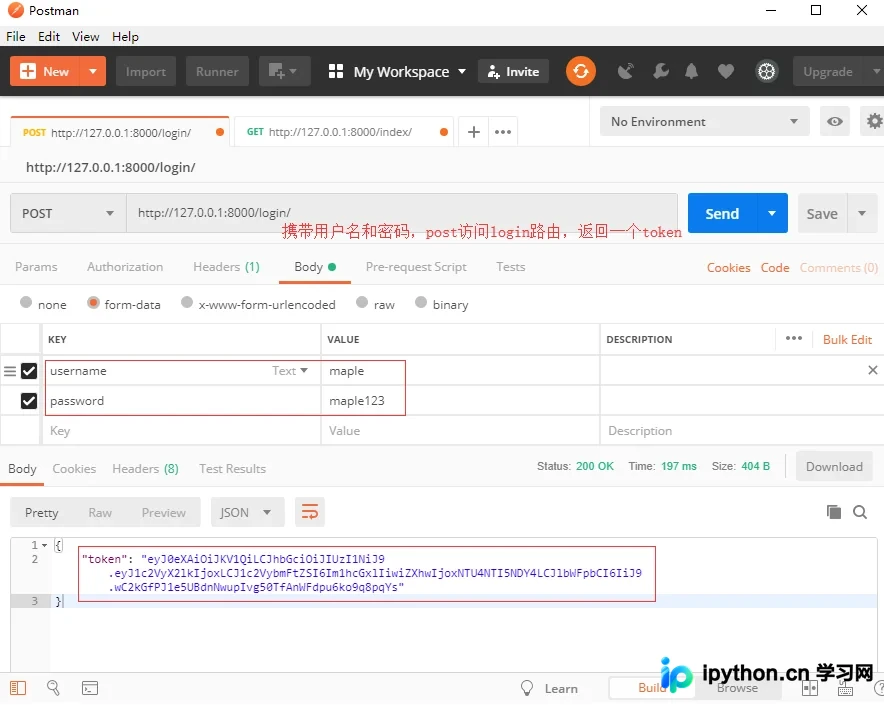Open the request Headers (1) tab
The height and width of the screenshot is (705, 884).
coord(227,267)
